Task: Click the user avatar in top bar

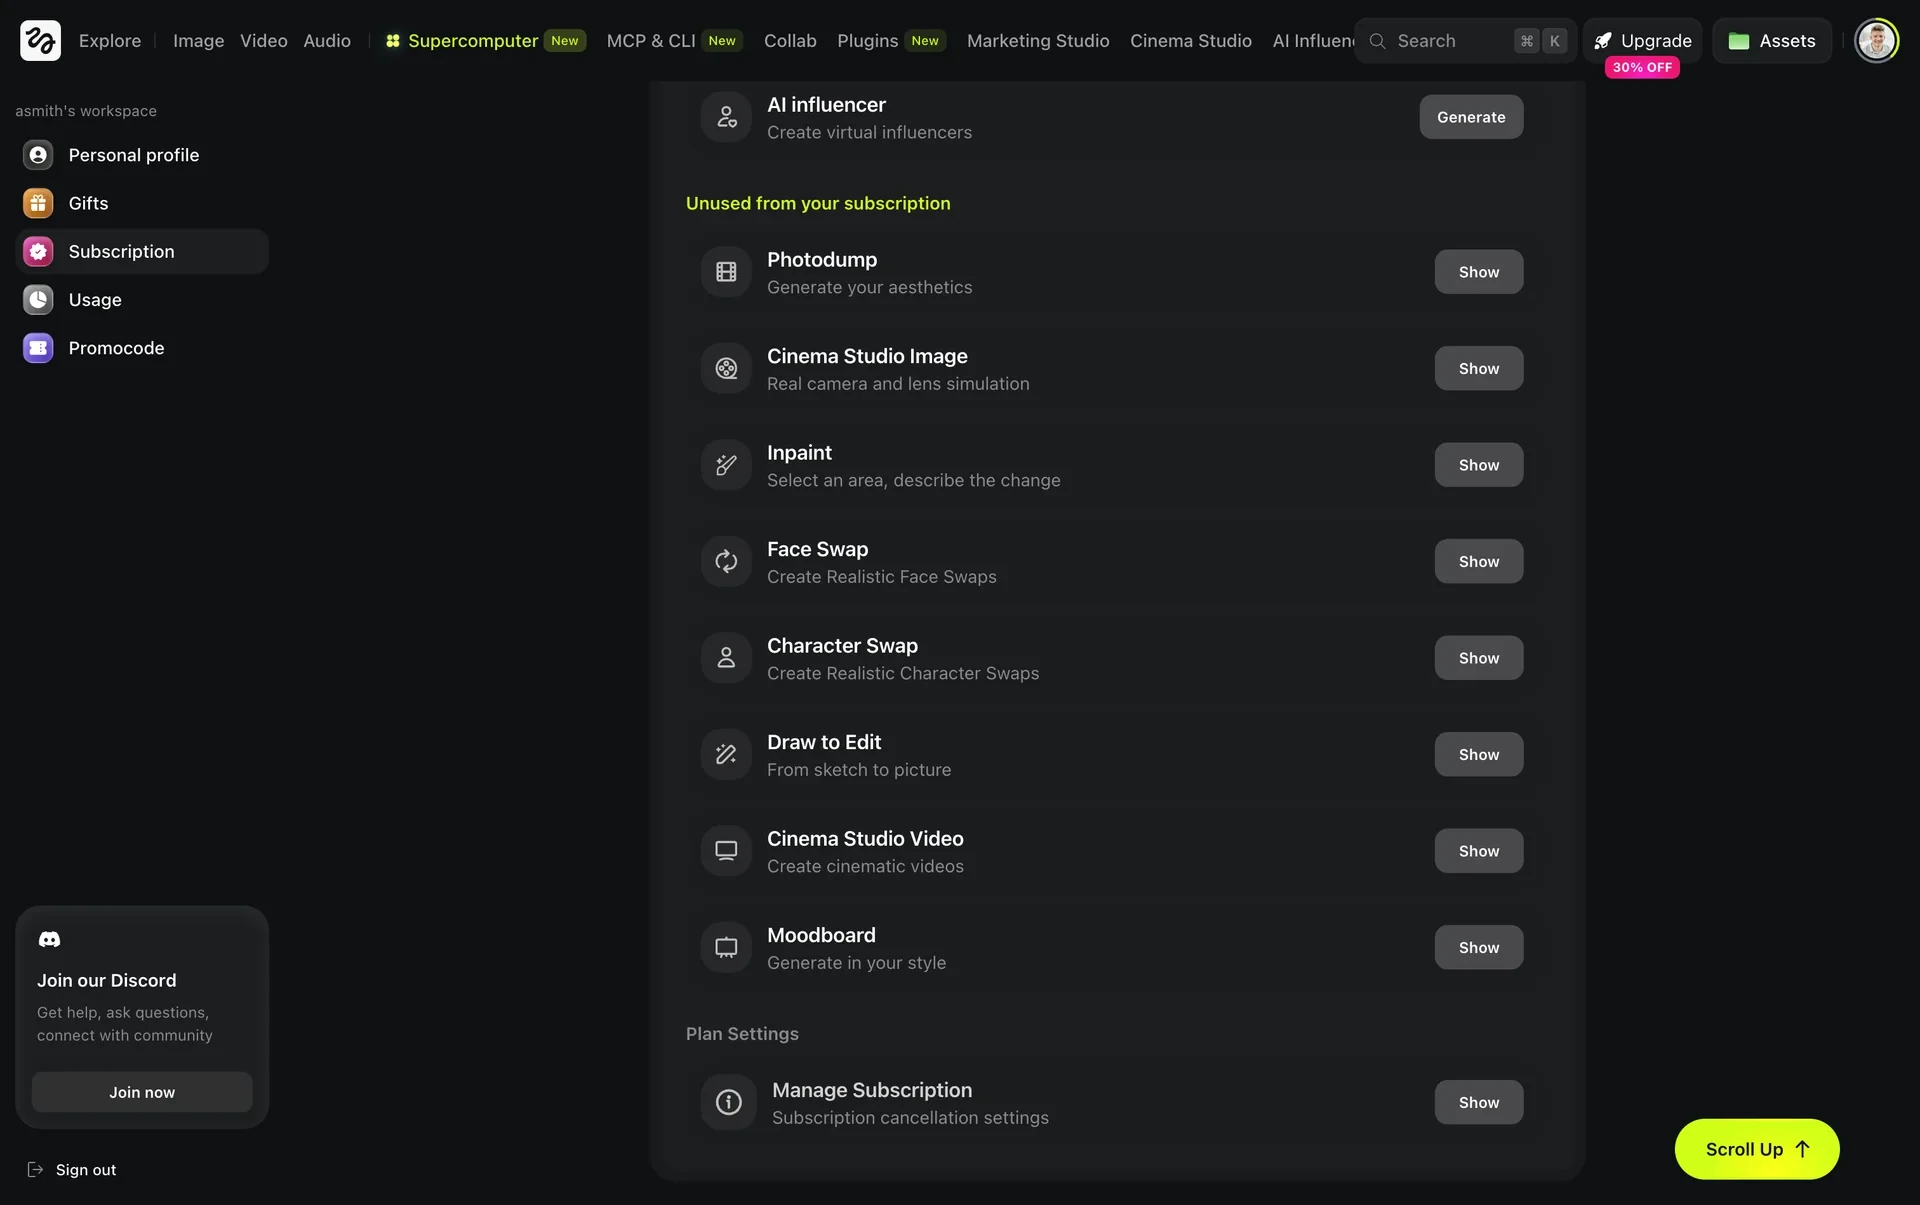Action: [1876, 40]
